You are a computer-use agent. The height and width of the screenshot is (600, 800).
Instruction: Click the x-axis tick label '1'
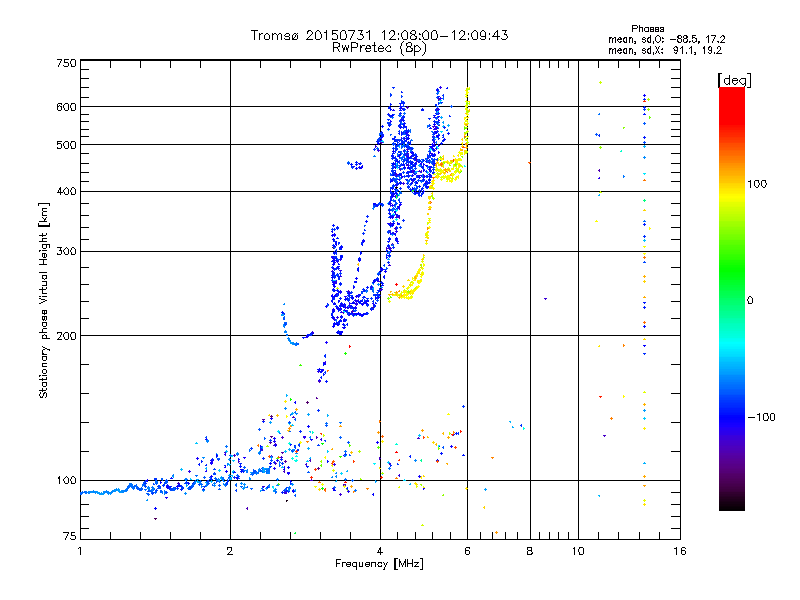pos(80,551)
